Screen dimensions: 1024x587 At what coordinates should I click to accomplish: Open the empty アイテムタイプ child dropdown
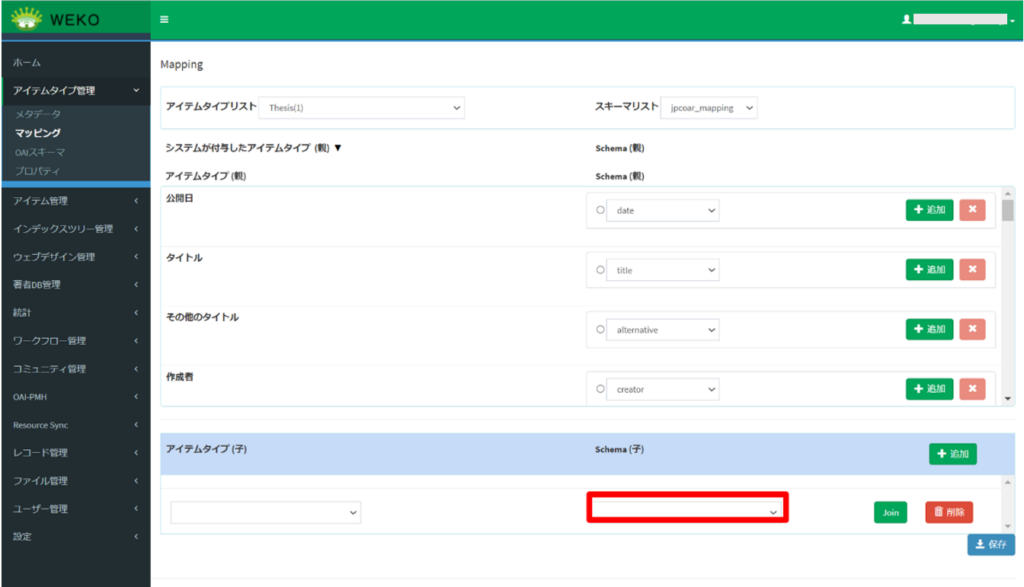coord(265,512)
